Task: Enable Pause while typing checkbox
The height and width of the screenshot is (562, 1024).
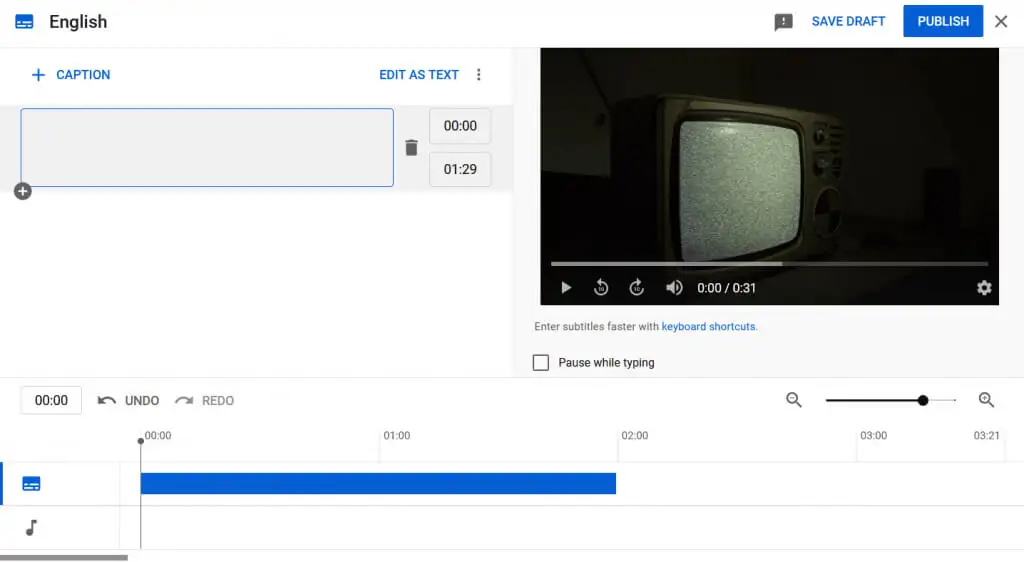Action: click(541, 362)
